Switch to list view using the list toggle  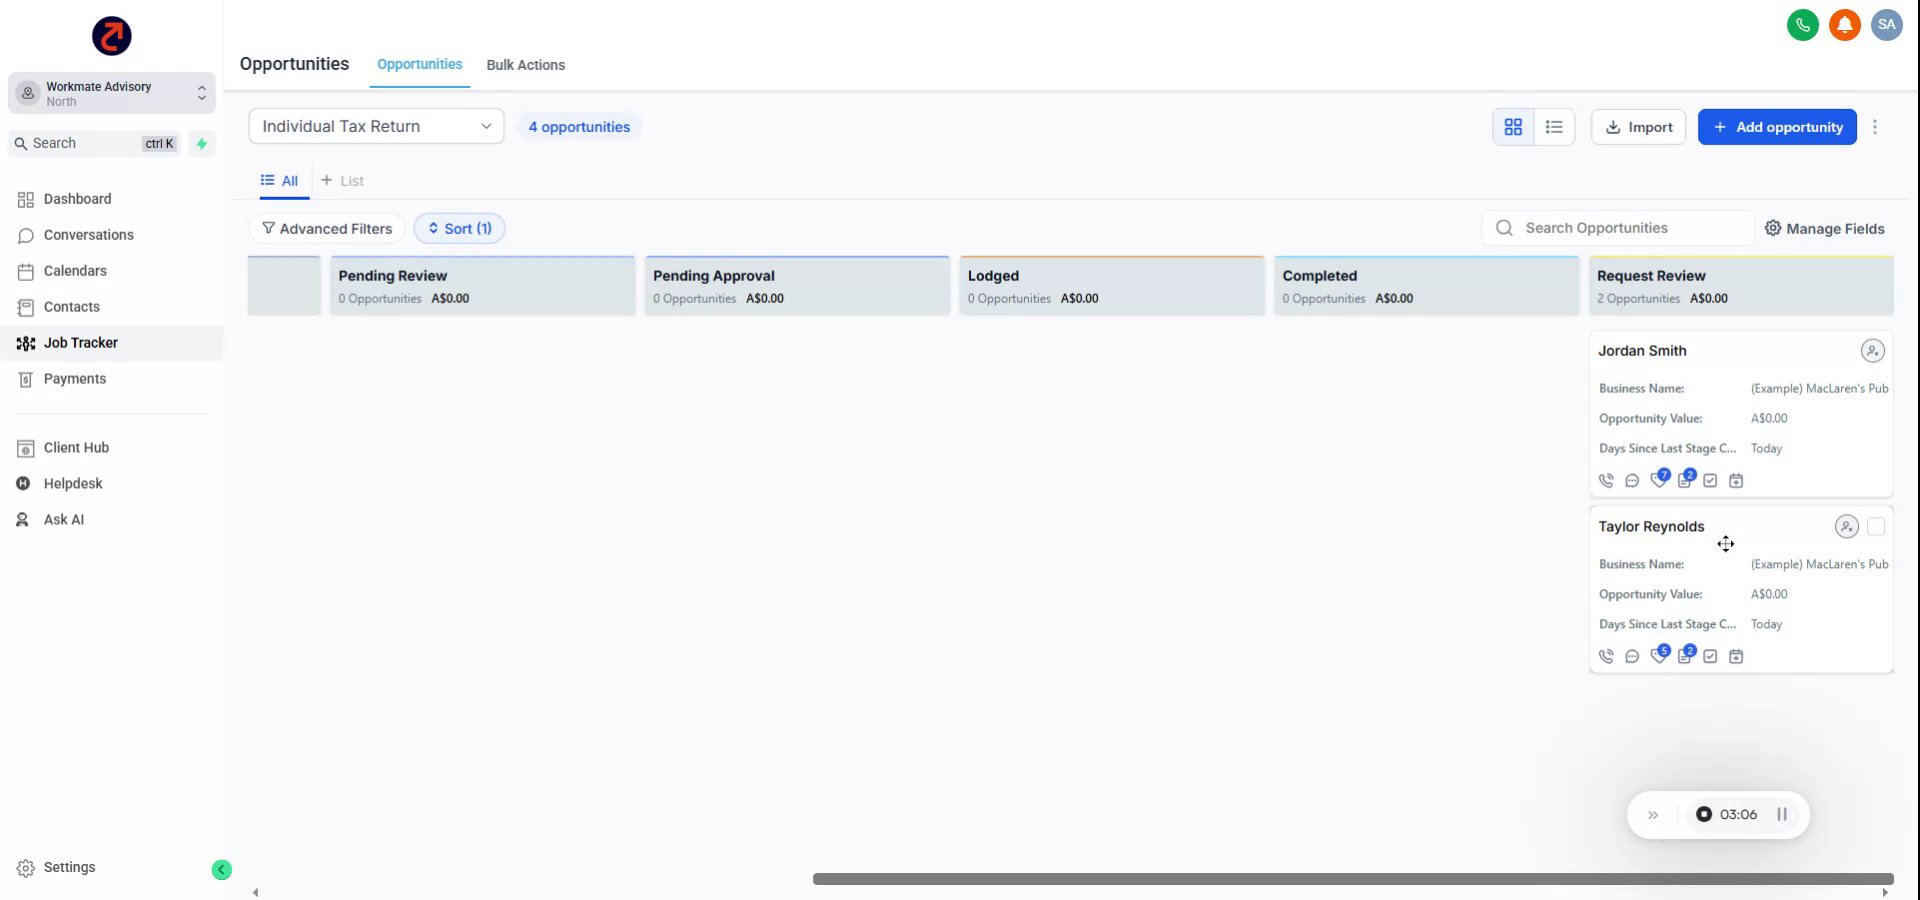[x=1554, y=127]
